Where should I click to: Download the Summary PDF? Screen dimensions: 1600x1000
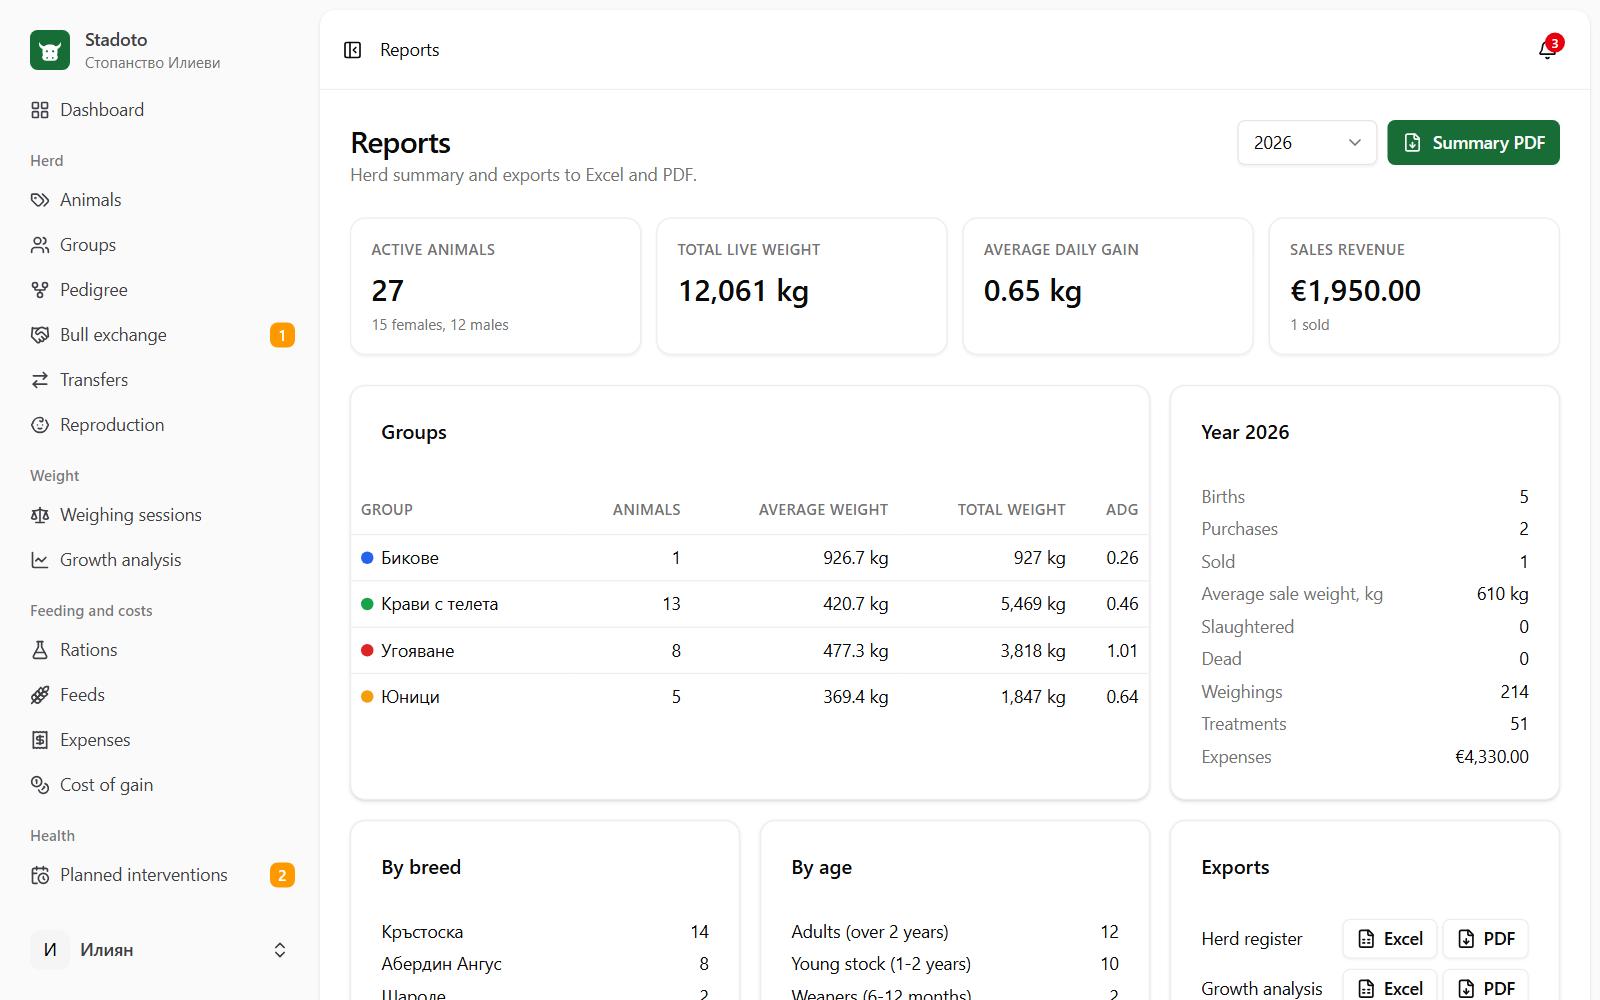[x=1473, y=143]
